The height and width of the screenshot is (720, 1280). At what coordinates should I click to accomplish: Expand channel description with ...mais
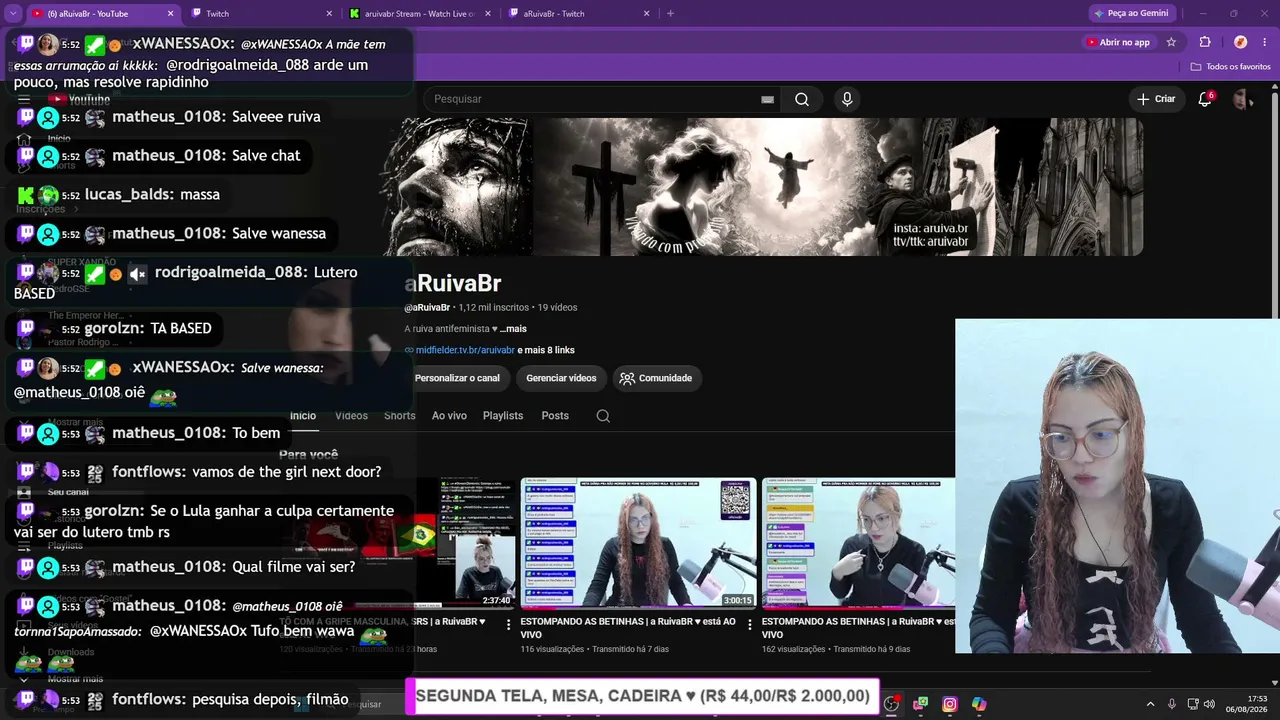click(513, 329)
